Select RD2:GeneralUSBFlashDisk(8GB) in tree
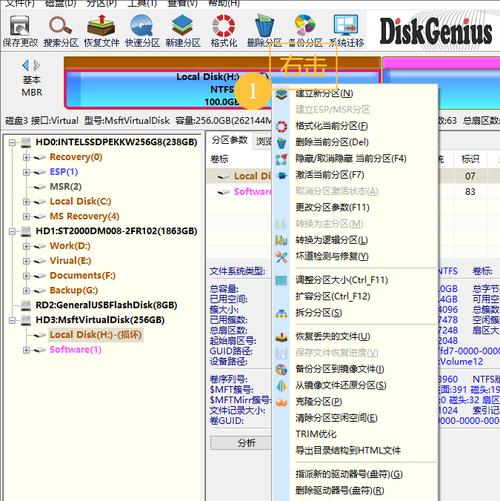500x501 pixels. (x=106, y=305)
